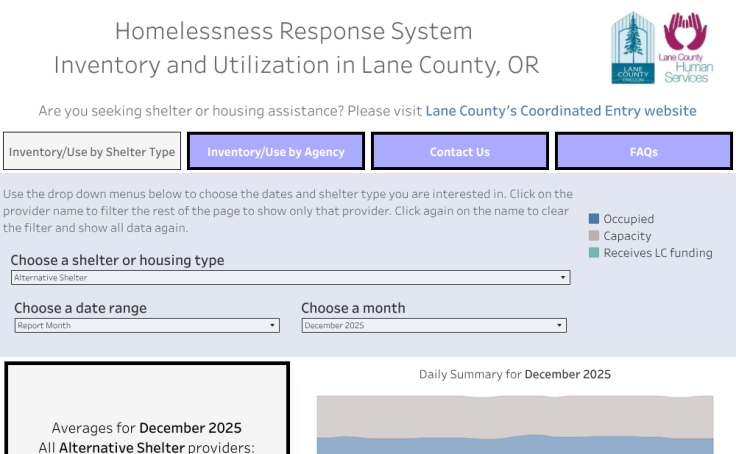Image resolution: width=736 pixels, height=454 pixels.
Task: Select the Receives LC funding legend label
Action: [658, 253]
